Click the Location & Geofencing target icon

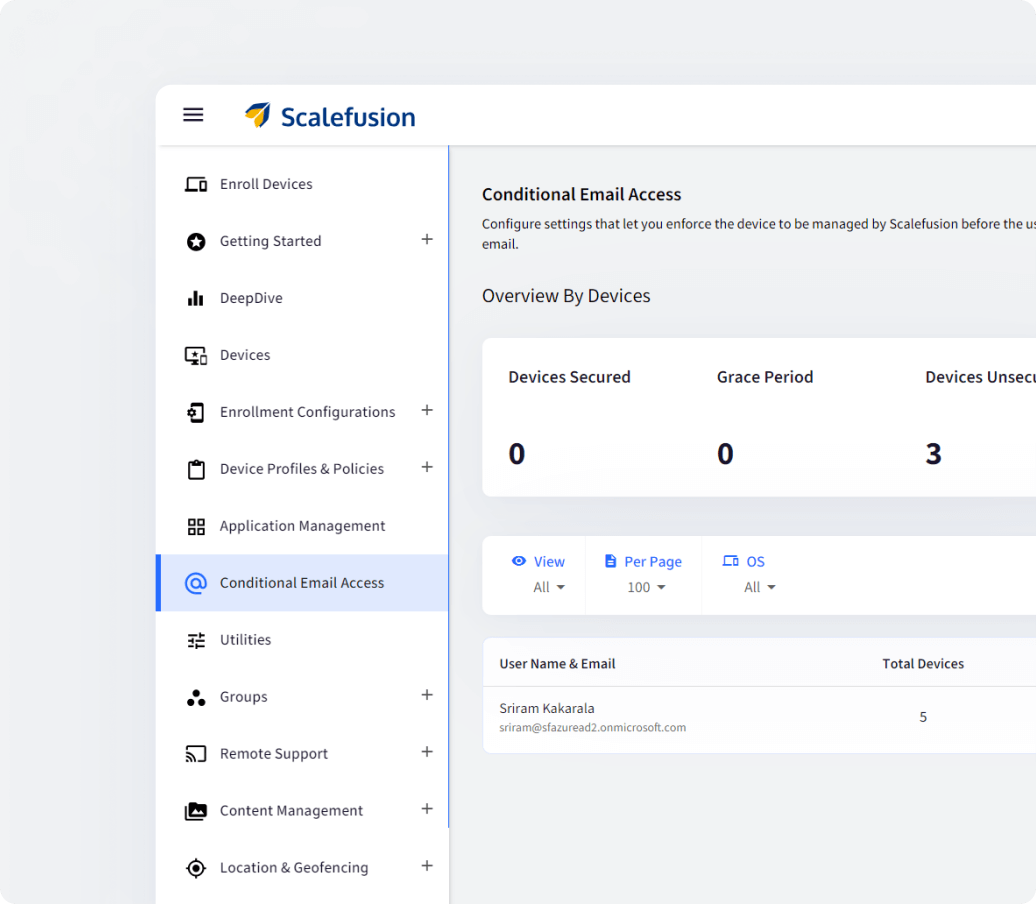(x=196, y=867)
